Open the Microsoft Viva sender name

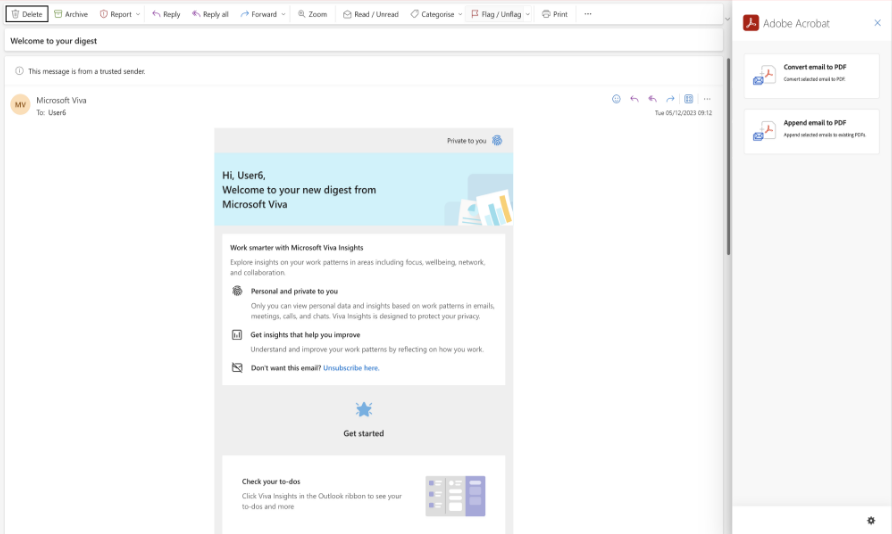[x=61, y=100]
